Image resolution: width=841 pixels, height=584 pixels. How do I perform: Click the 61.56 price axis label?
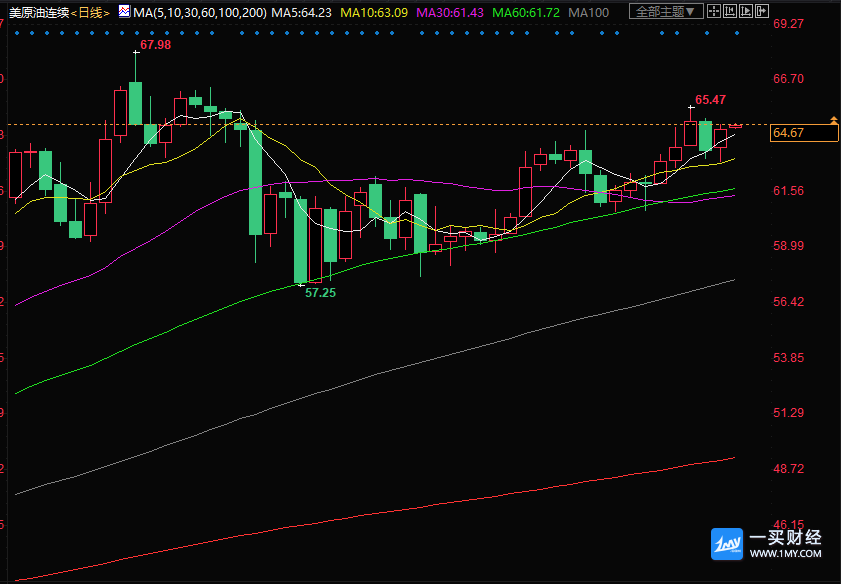point(788,190)
